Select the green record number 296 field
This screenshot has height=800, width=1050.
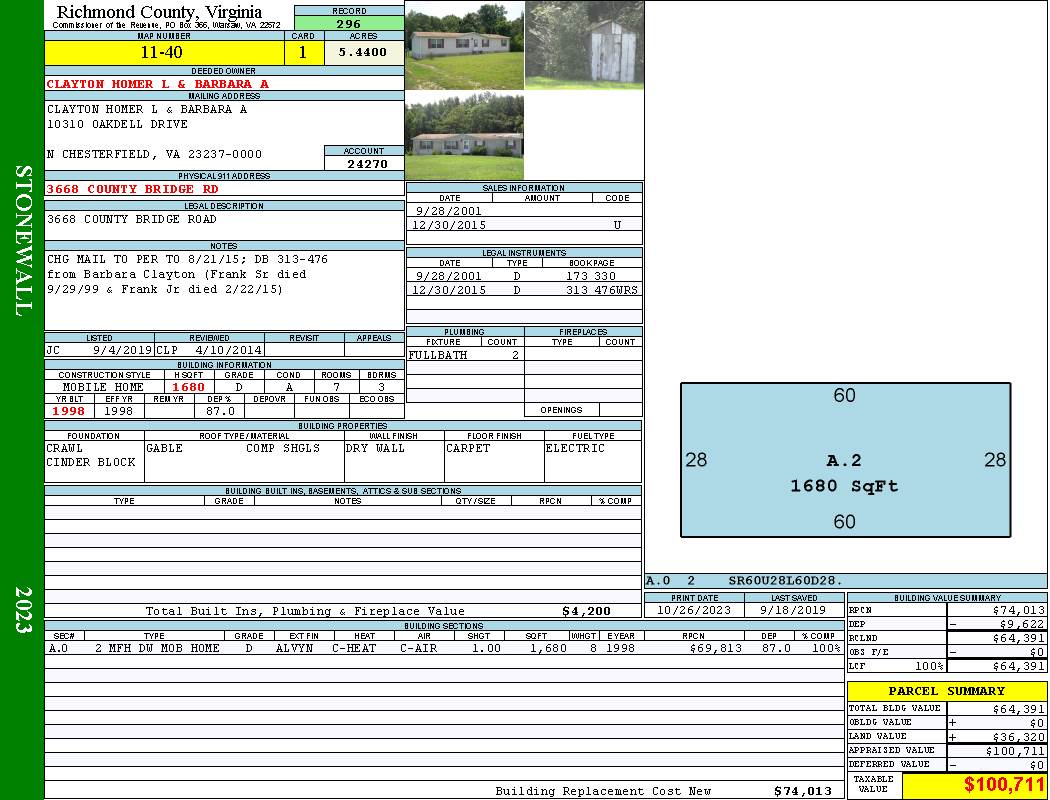pyautogui.click(x=349, y=24)
